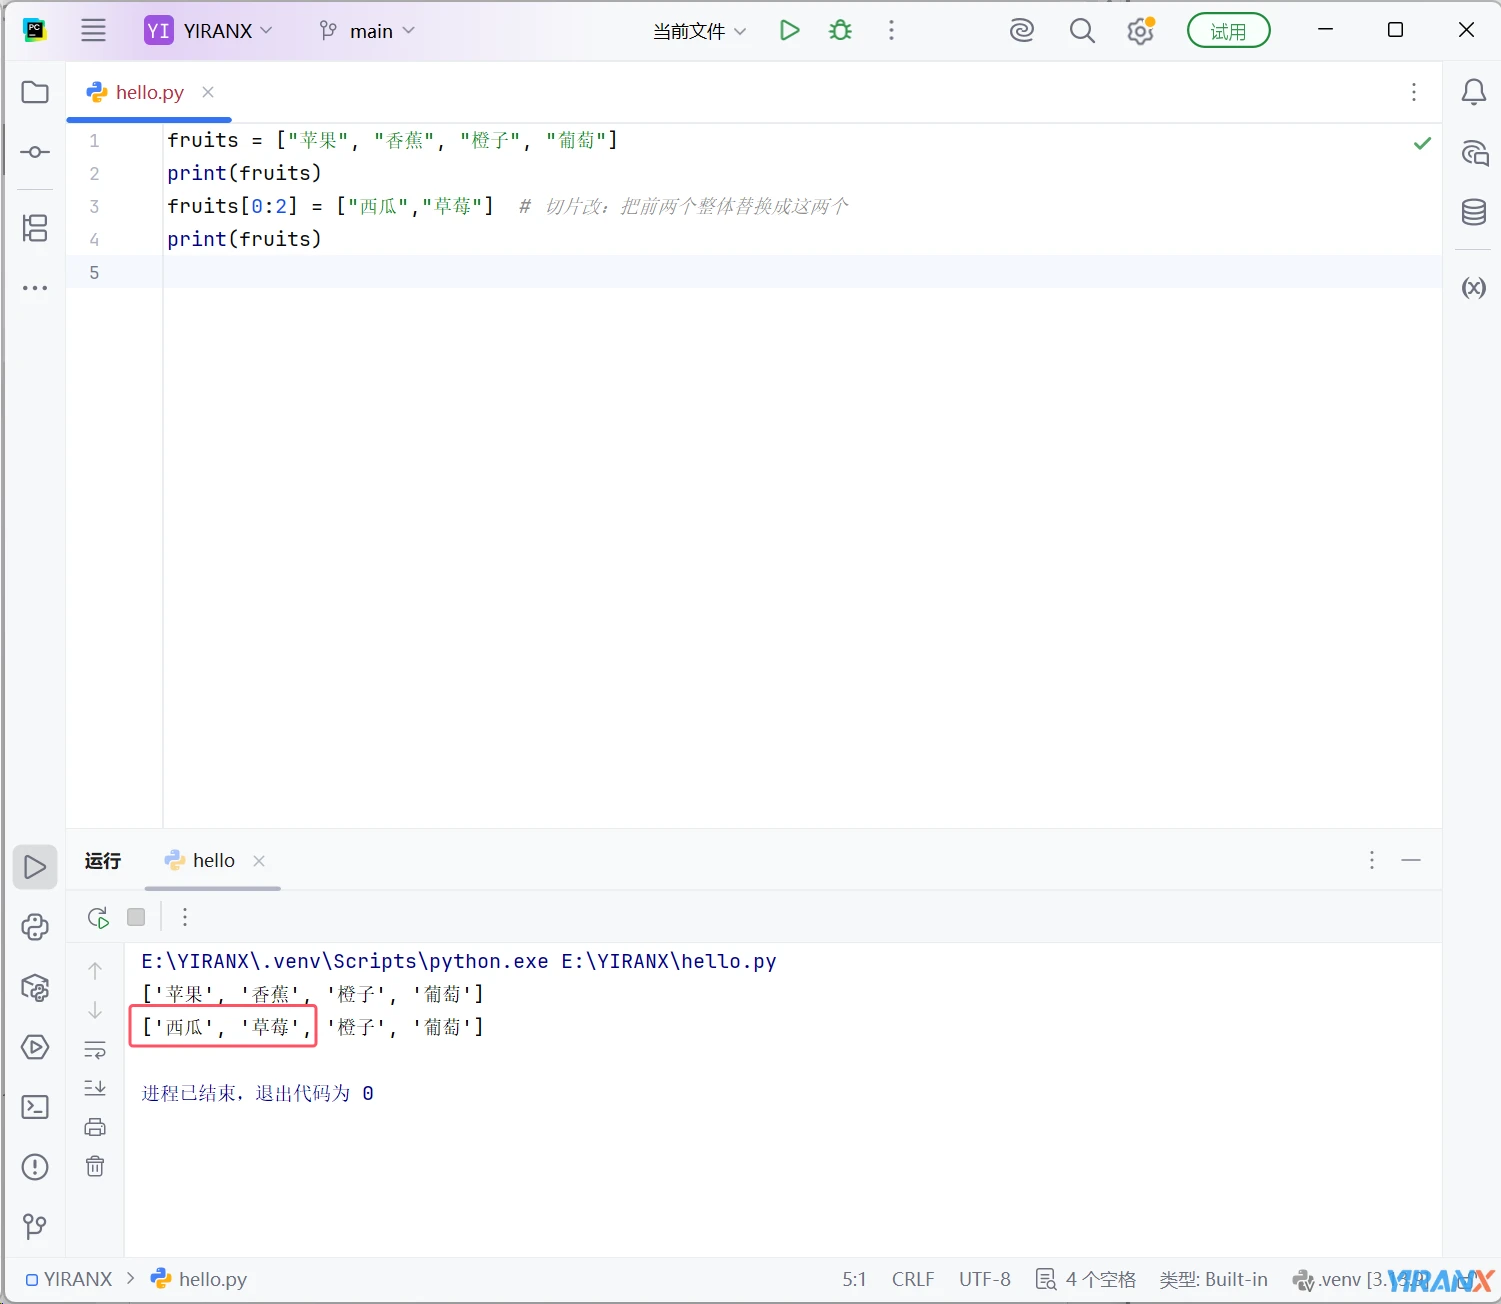Open the Notifications bell

point(1473,93)
